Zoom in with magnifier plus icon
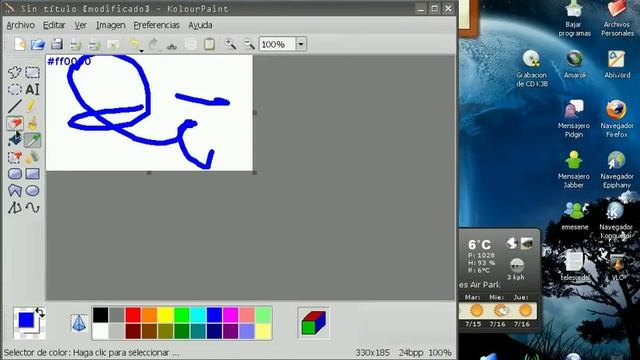The image size is (640, 360). point(230,44)
